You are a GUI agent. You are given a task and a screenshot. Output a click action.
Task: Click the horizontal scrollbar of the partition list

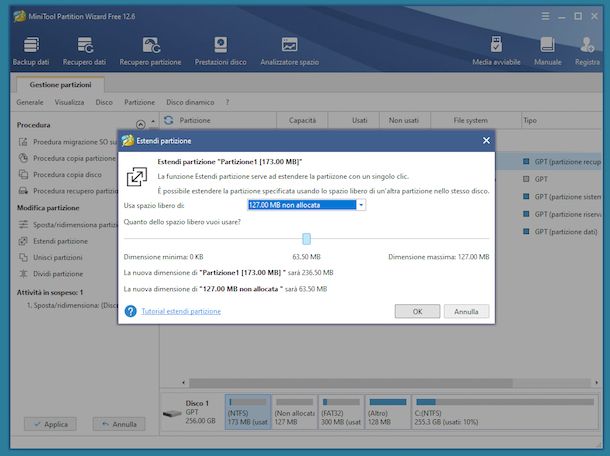pos(351,382)
